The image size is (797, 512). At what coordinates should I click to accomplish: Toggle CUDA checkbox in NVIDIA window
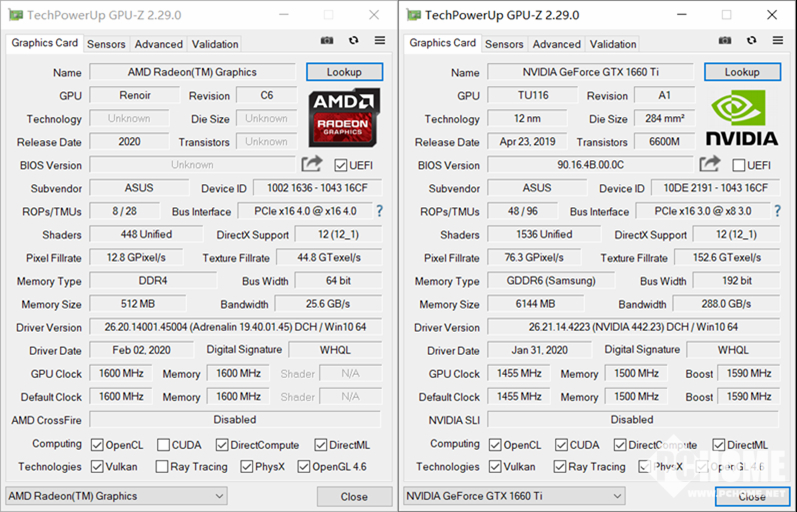561,445
